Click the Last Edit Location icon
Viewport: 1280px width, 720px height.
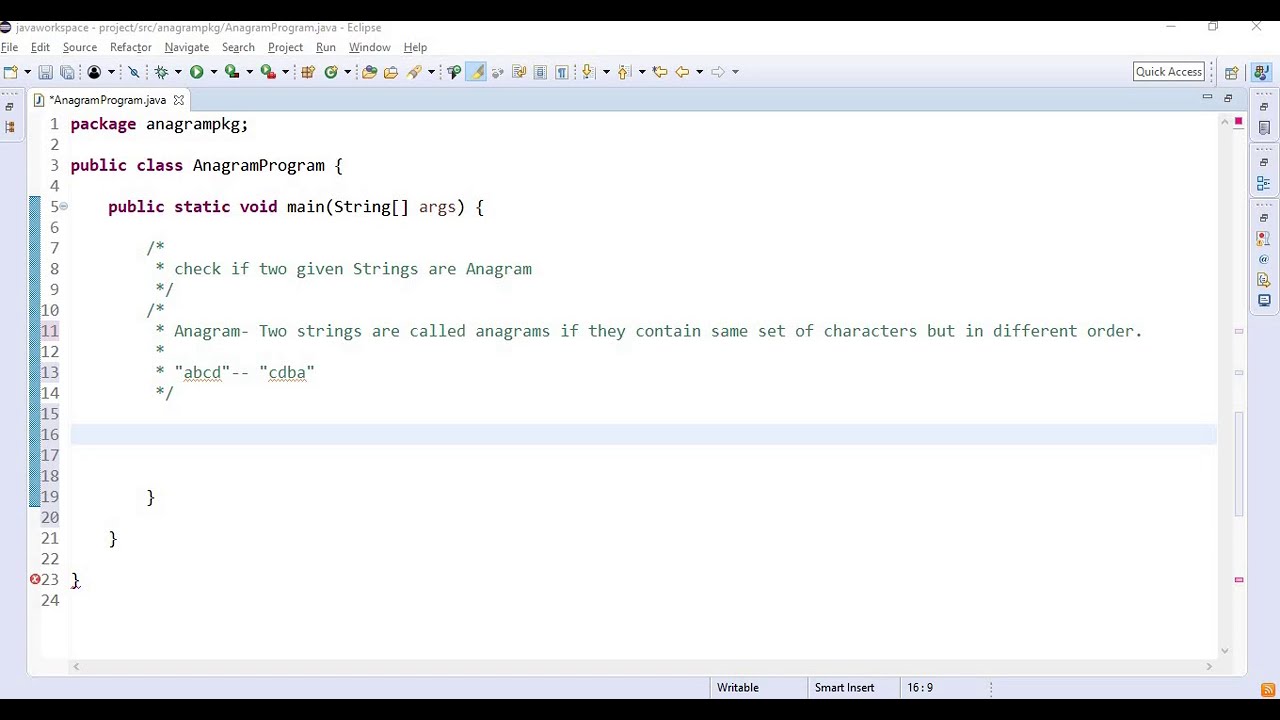tap(659, 72)
